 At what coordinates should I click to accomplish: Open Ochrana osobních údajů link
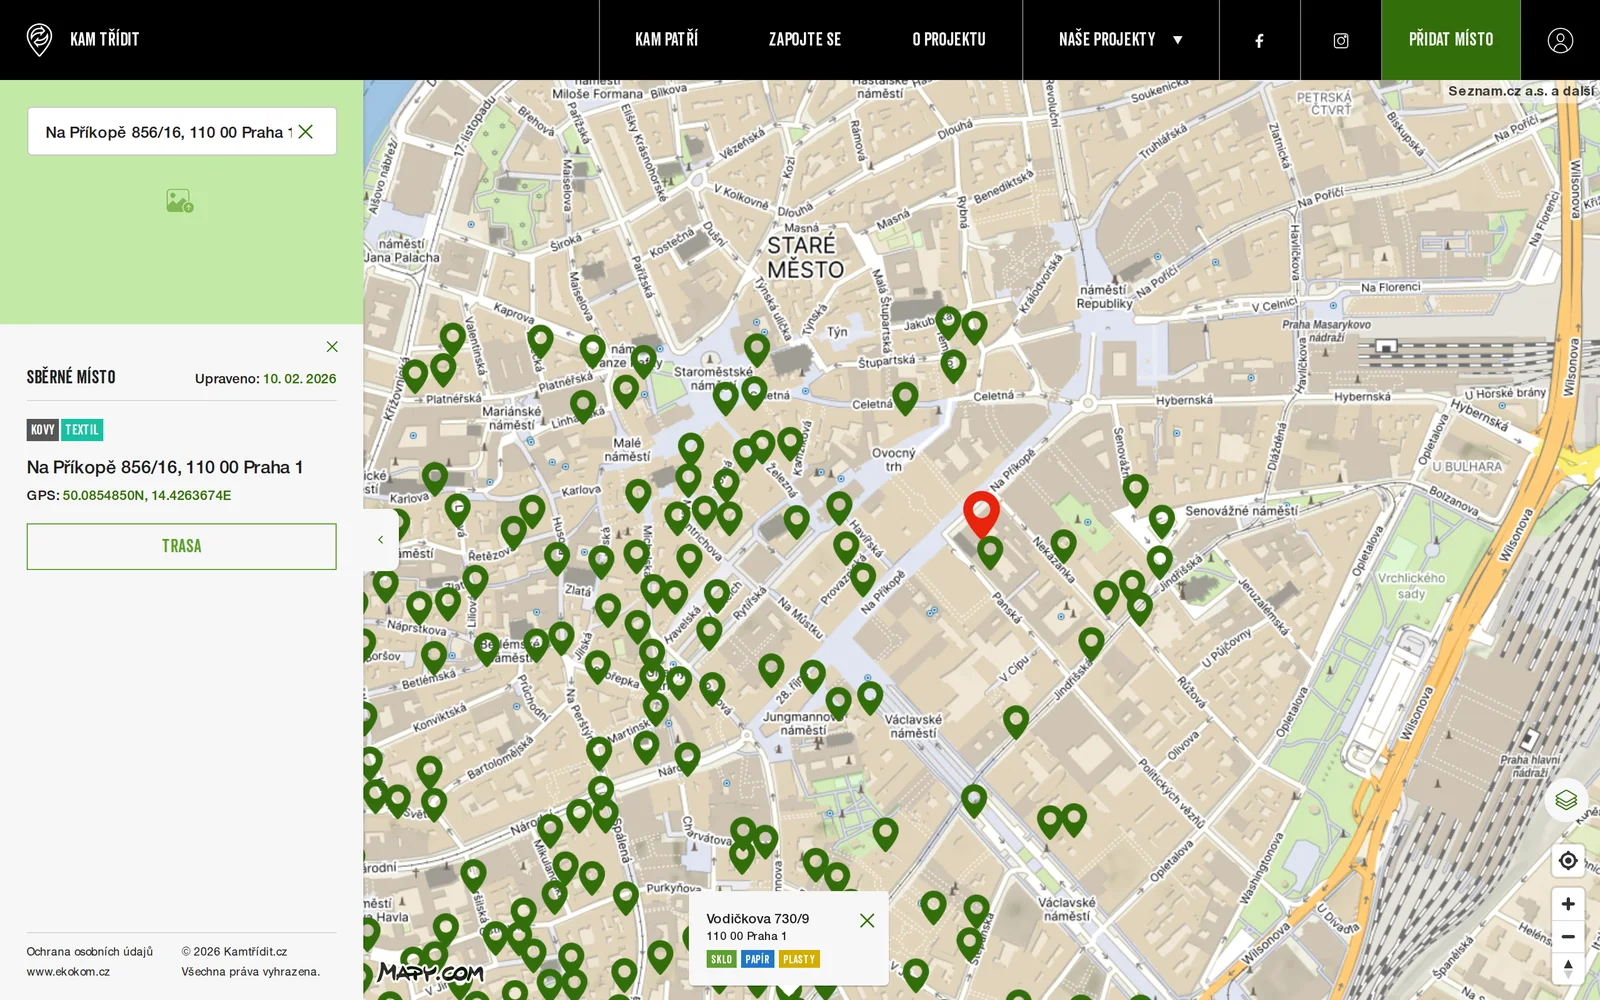pos(90,952)
